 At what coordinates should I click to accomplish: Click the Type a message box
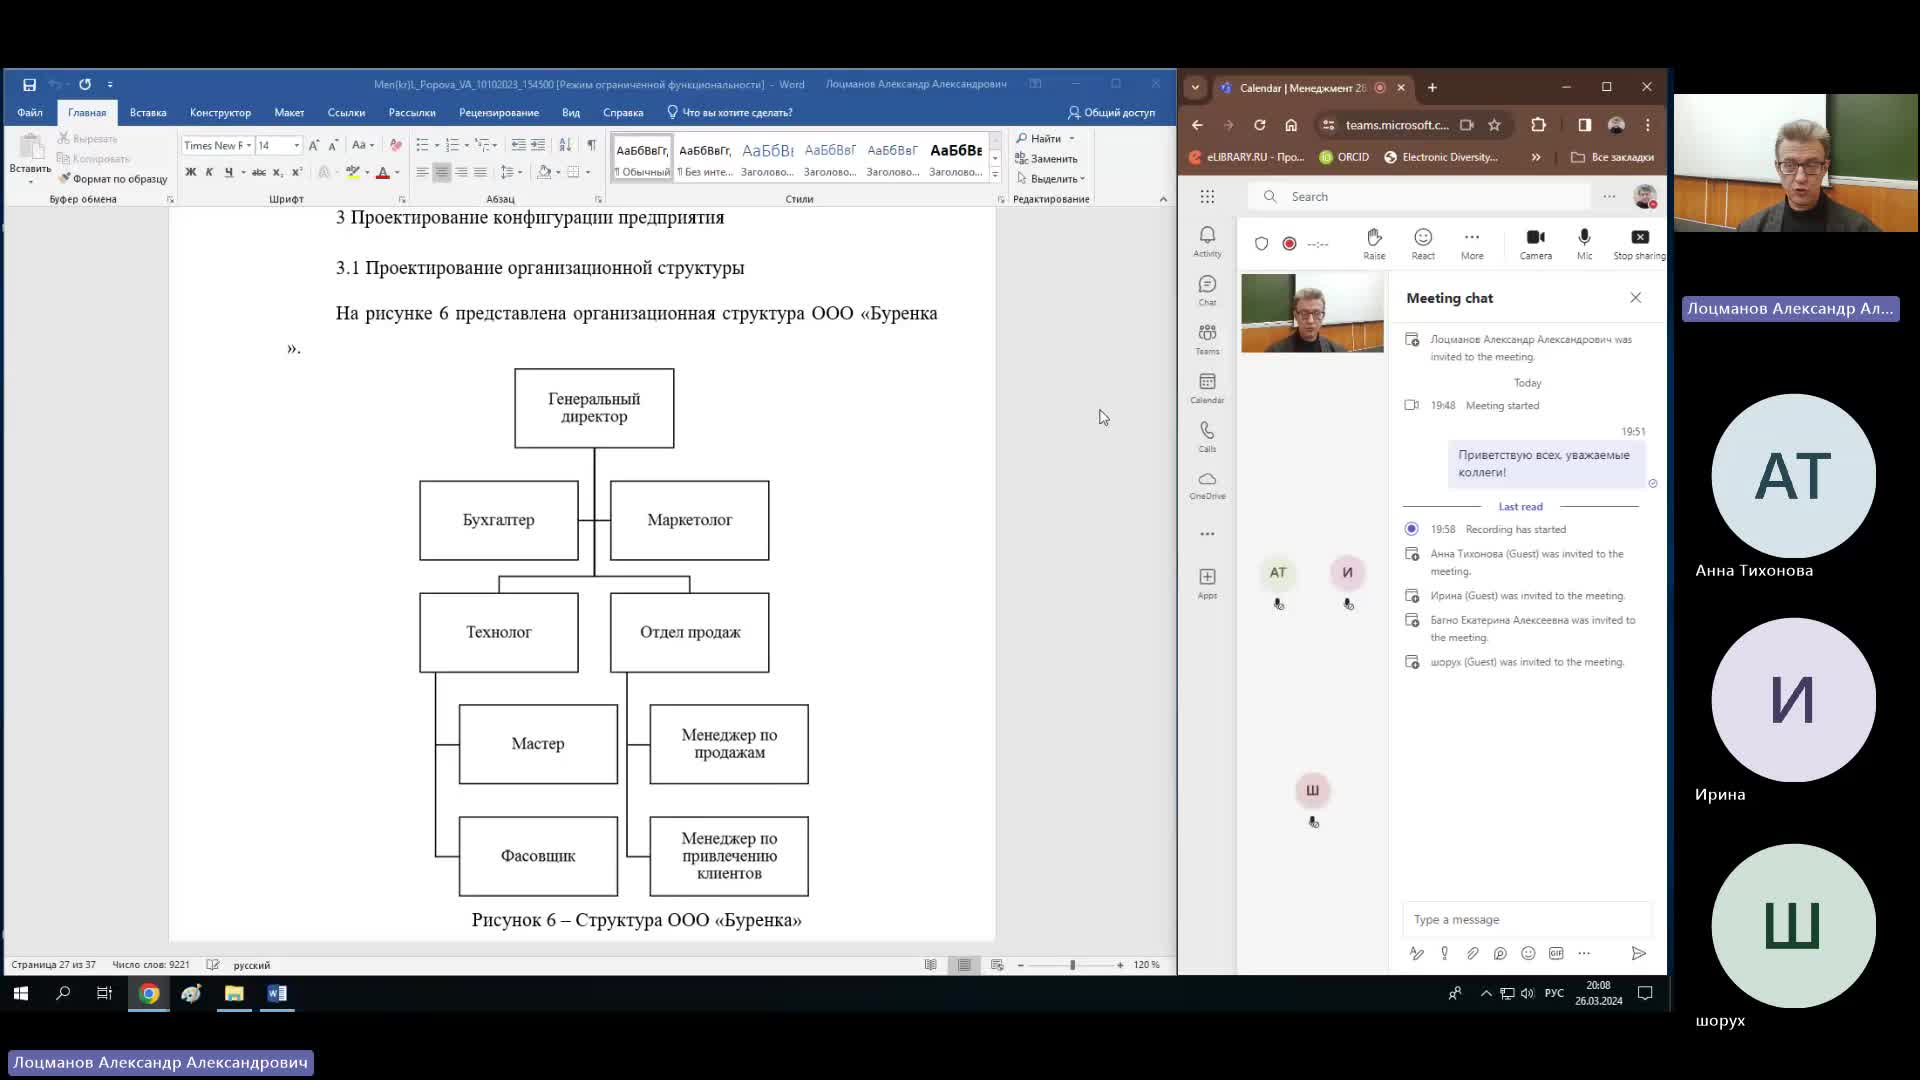[x=1527, y=920]
